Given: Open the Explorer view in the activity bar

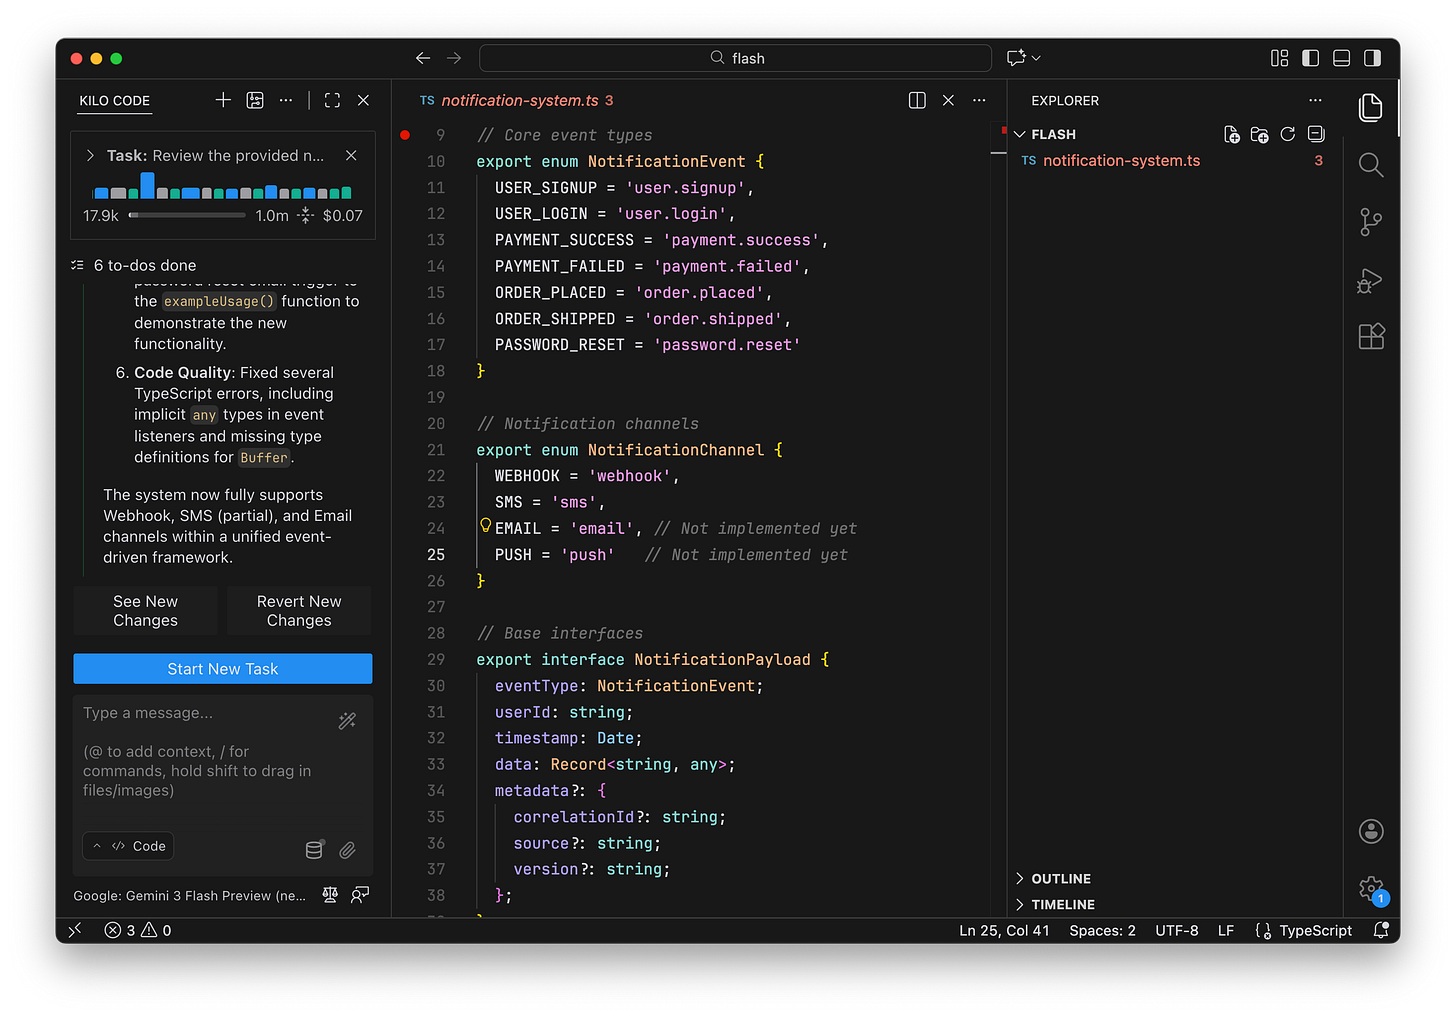Looking at the screenshot, I should coord(1371,107).
